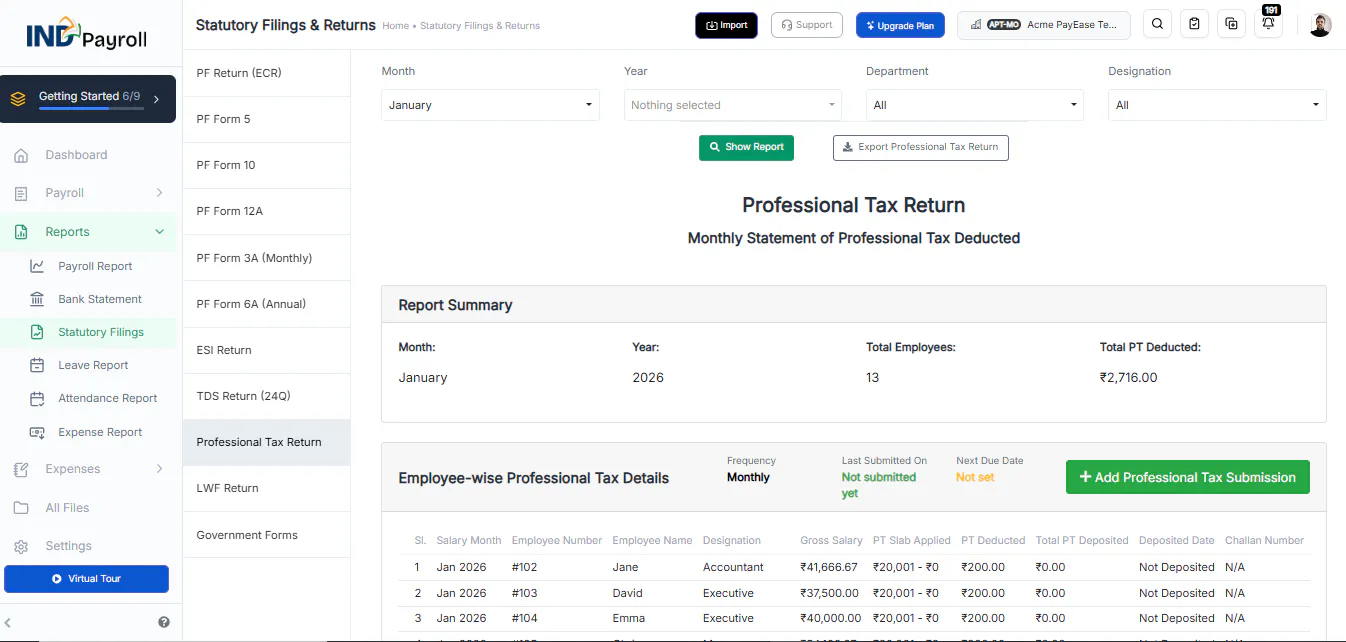
Task: Click the All Files folder icon
Action: pos(21,508)
